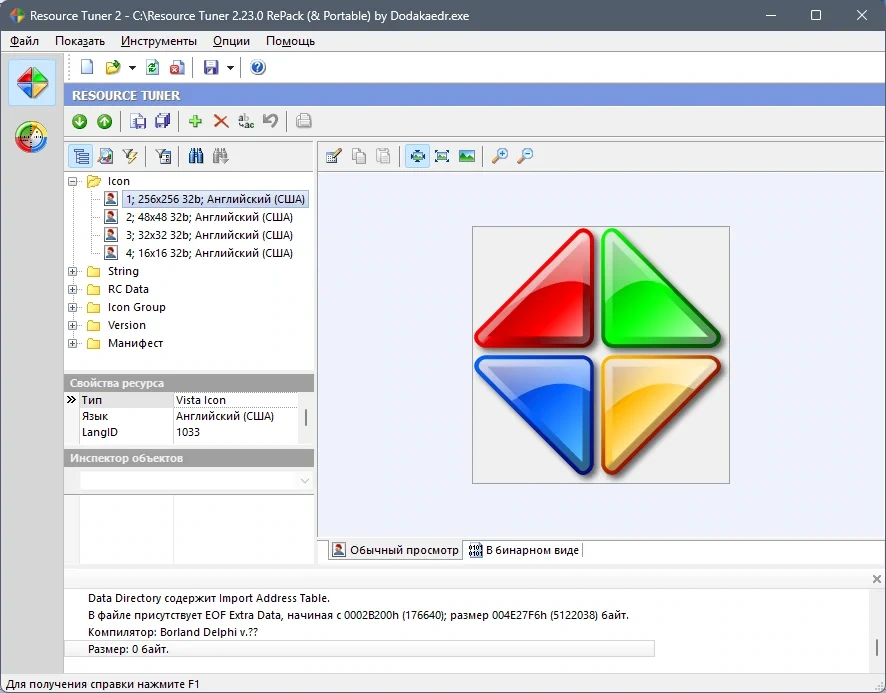Click the red X delete resource icon
886x693 pixels.
[221, 121]
